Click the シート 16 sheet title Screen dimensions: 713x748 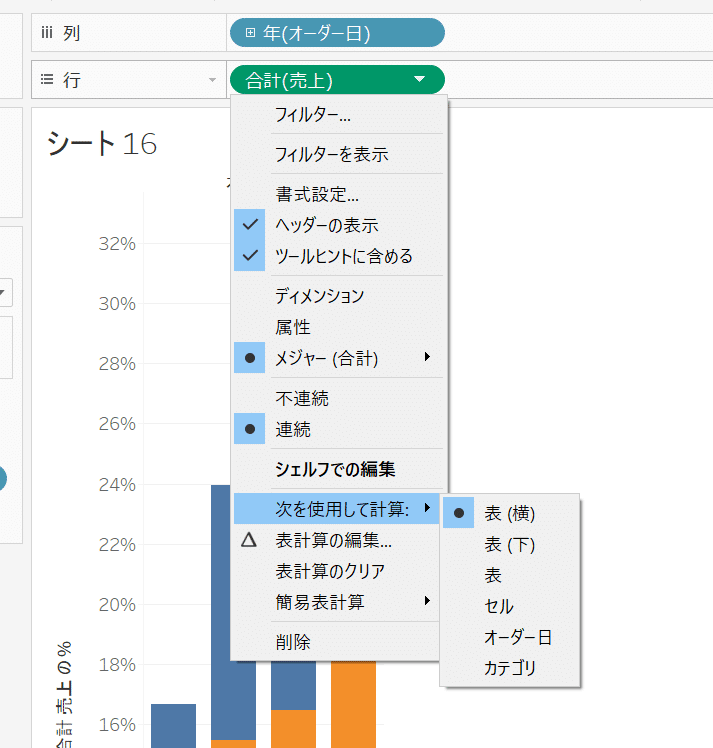pos(102,144)
